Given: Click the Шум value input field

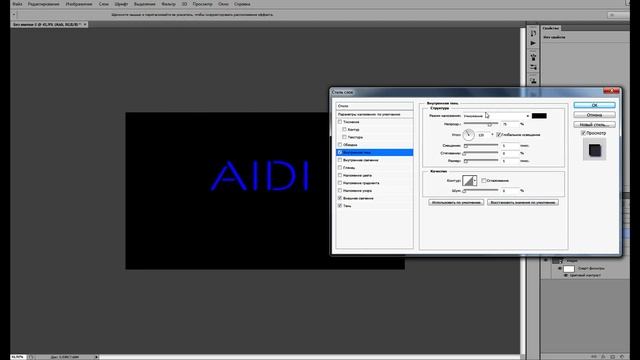Looking at the screenshot, I should (x=509, y=191).
